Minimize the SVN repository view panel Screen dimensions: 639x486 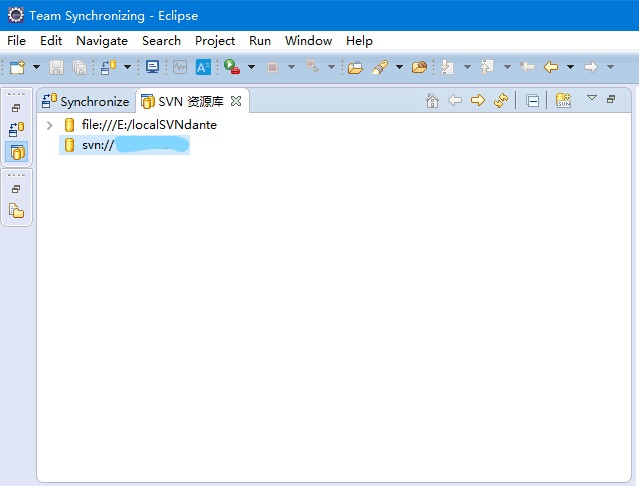(611, 99)
